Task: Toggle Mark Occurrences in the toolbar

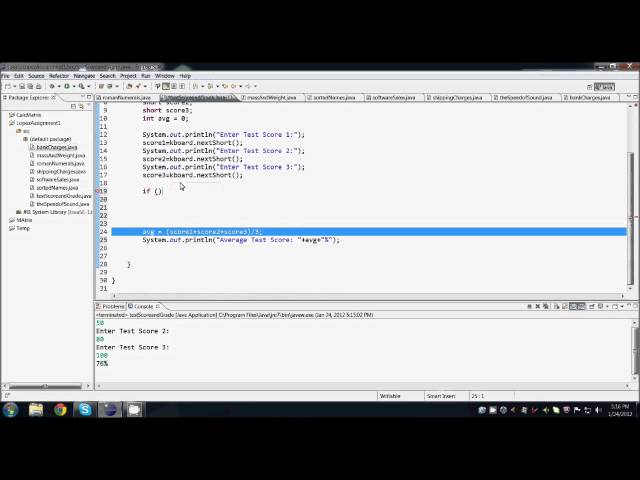Action: click(x=166, y=86)
